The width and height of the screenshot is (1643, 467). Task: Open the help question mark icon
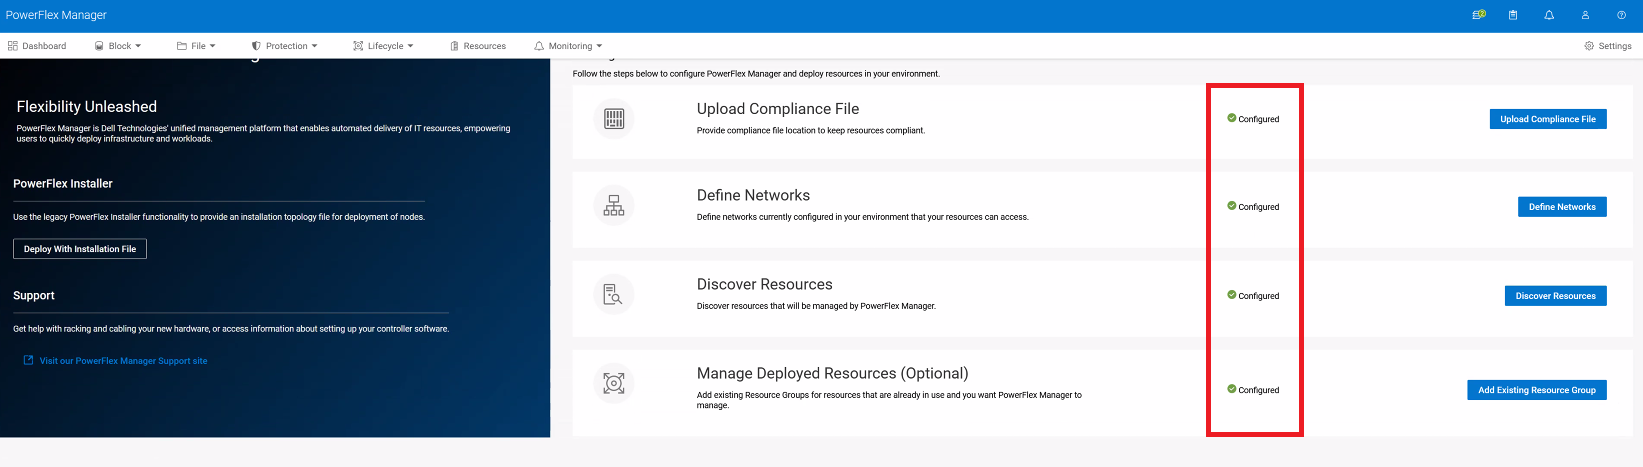click(x=1621, y=15)
